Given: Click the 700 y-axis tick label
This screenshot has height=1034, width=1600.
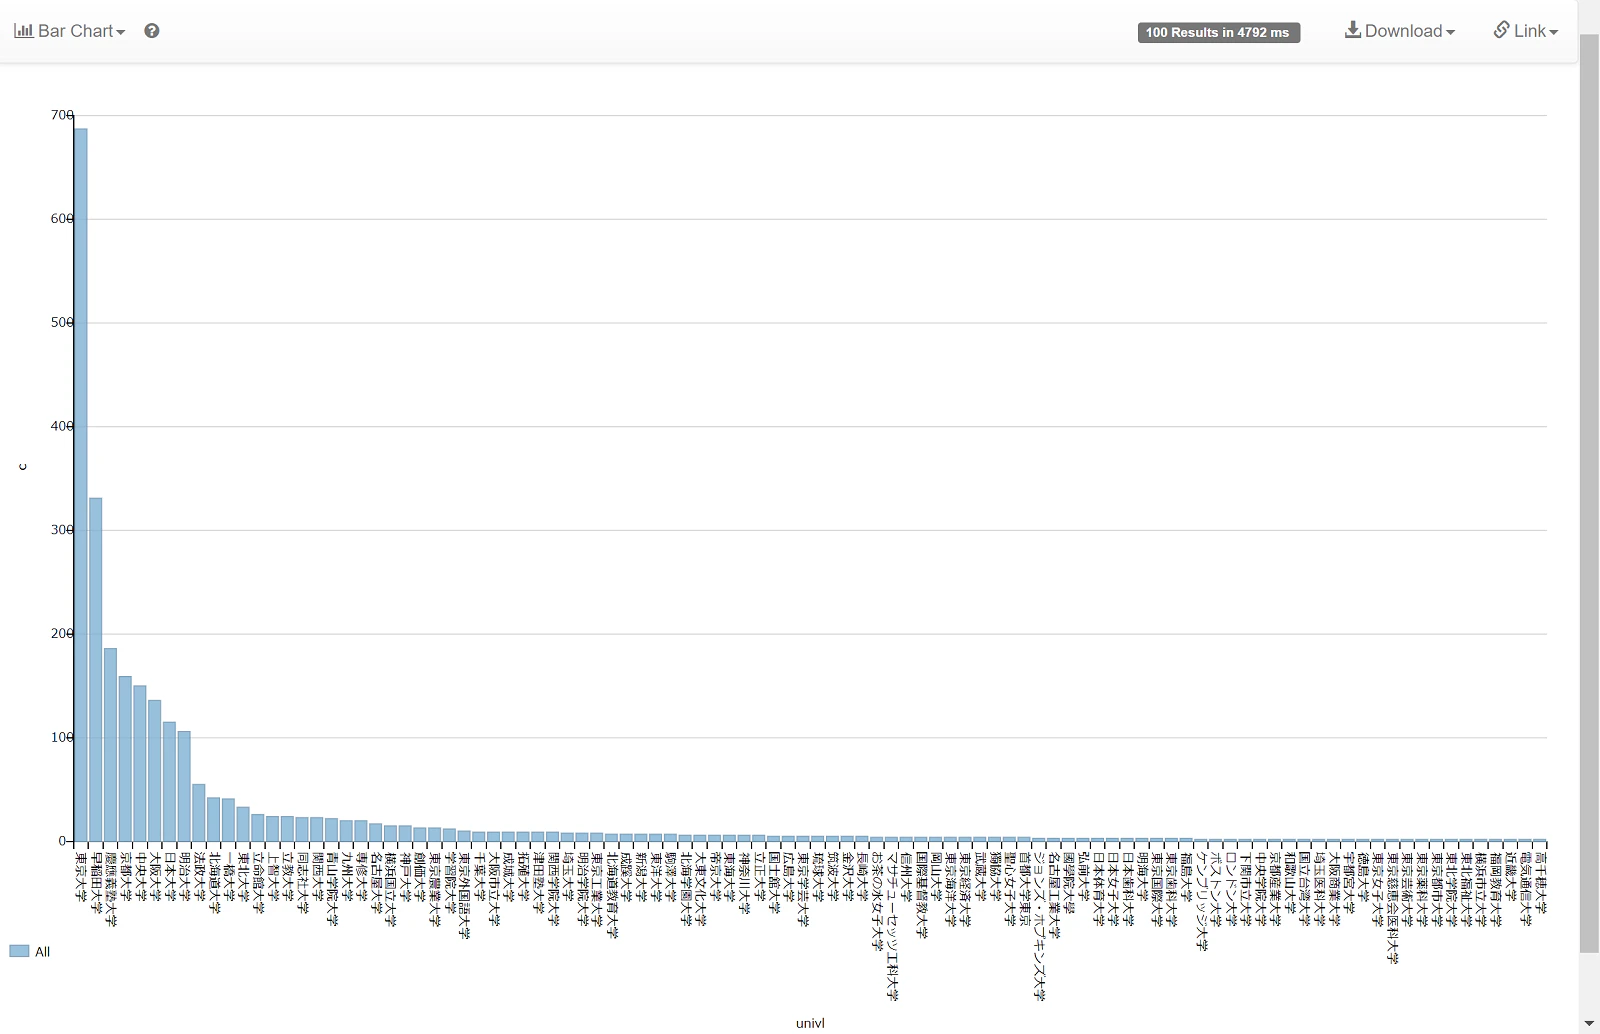Looking at the screenshot, I should pos(62,115).
